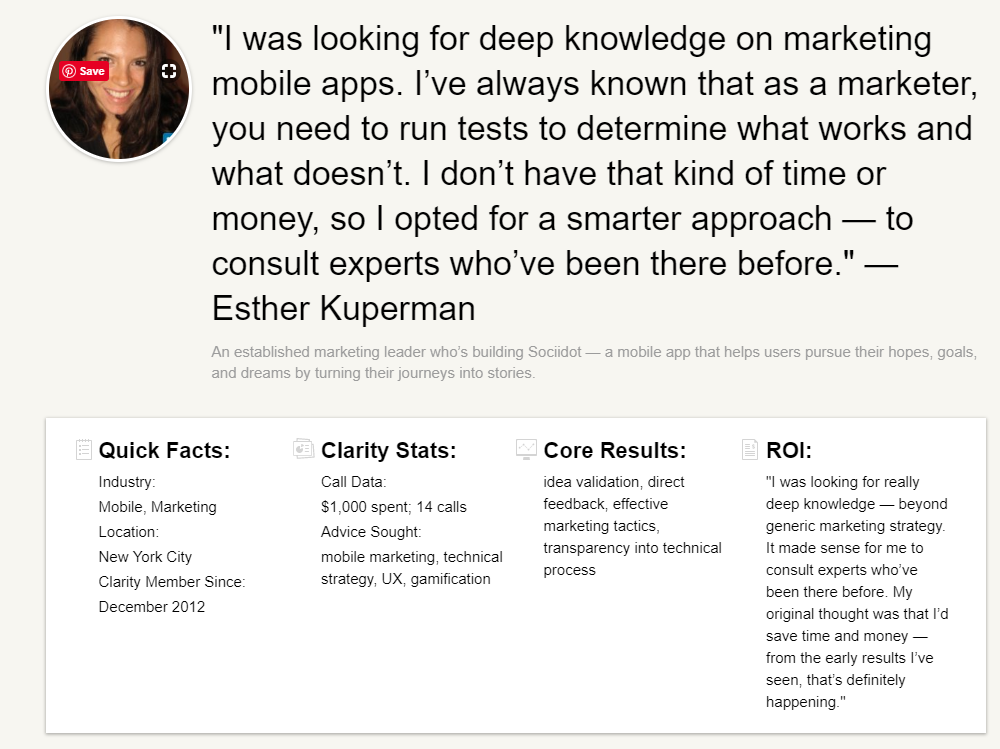Click the Esther Kuperman name in the quote
Viewport: 1000px width, 749px height.
coord(344,309)
